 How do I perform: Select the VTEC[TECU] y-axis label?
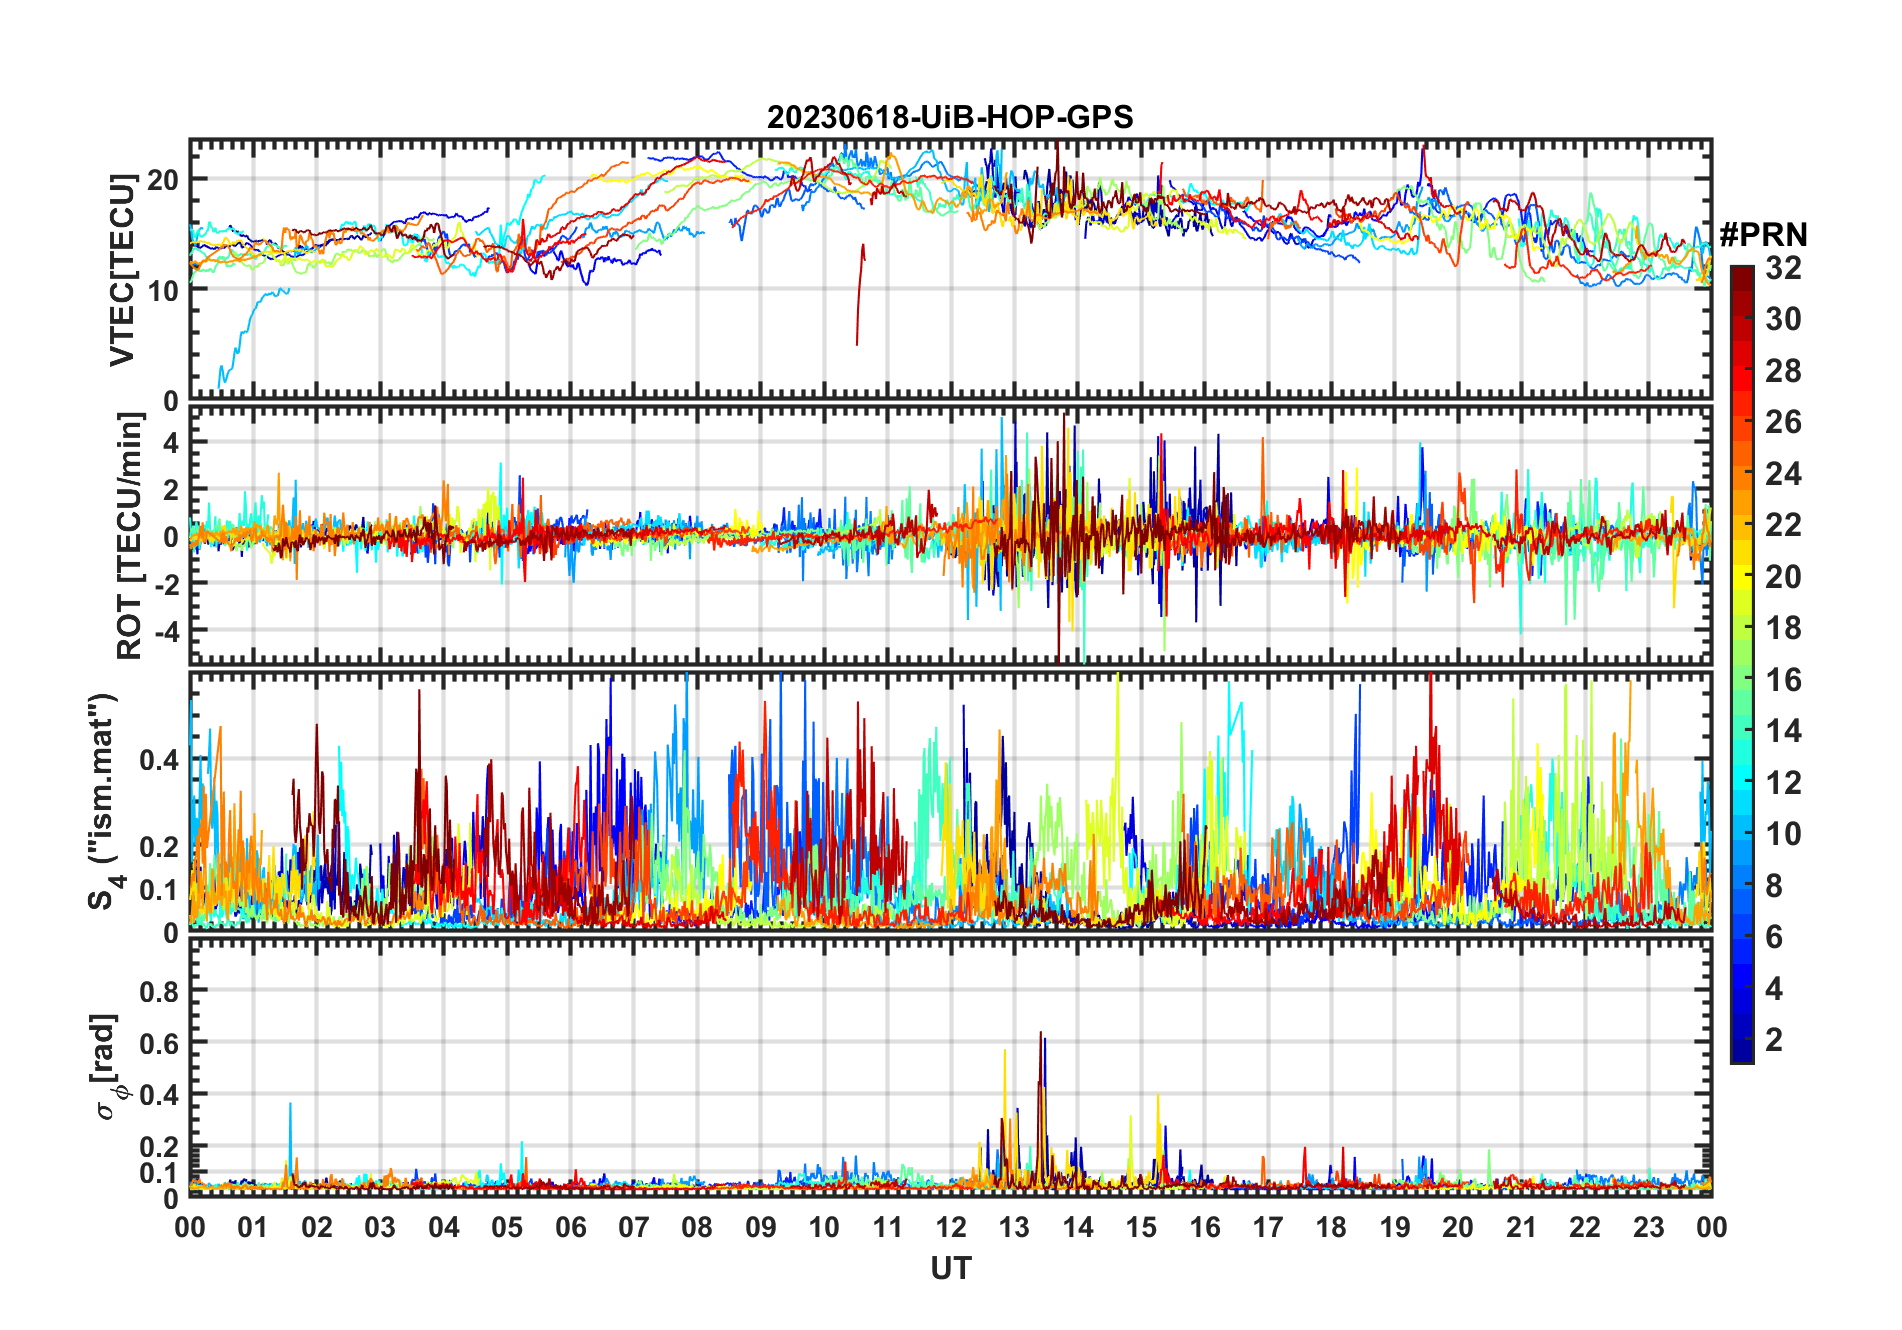click(122, 270)
